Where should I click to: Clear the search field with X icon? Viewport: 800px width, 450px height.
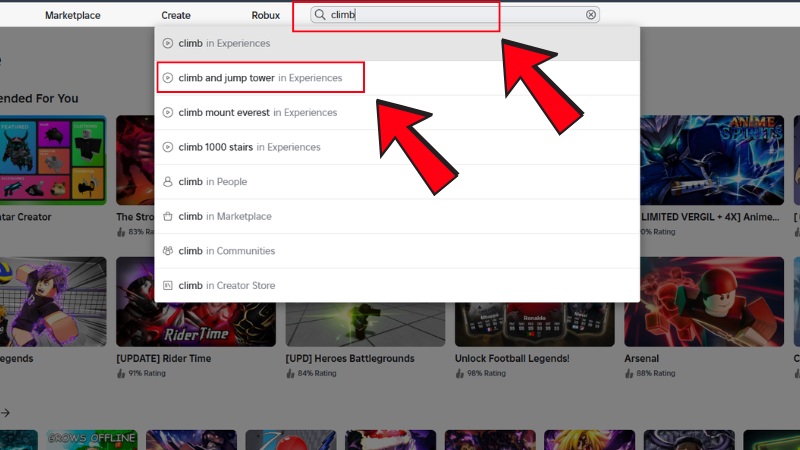[591, 15]
